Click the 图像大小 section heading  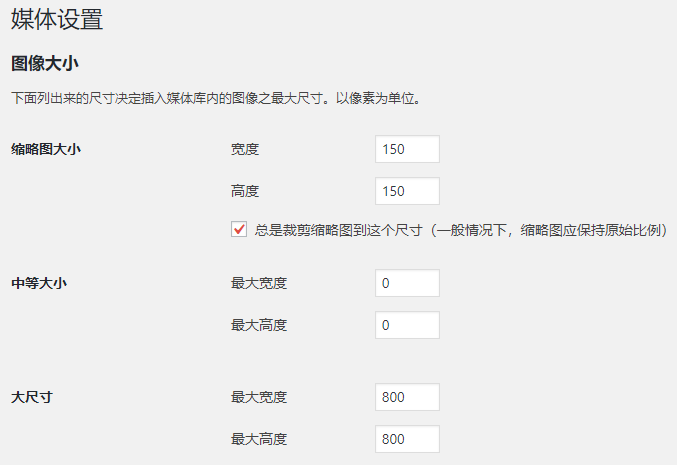pyautogui.click(x=45, y=64)
